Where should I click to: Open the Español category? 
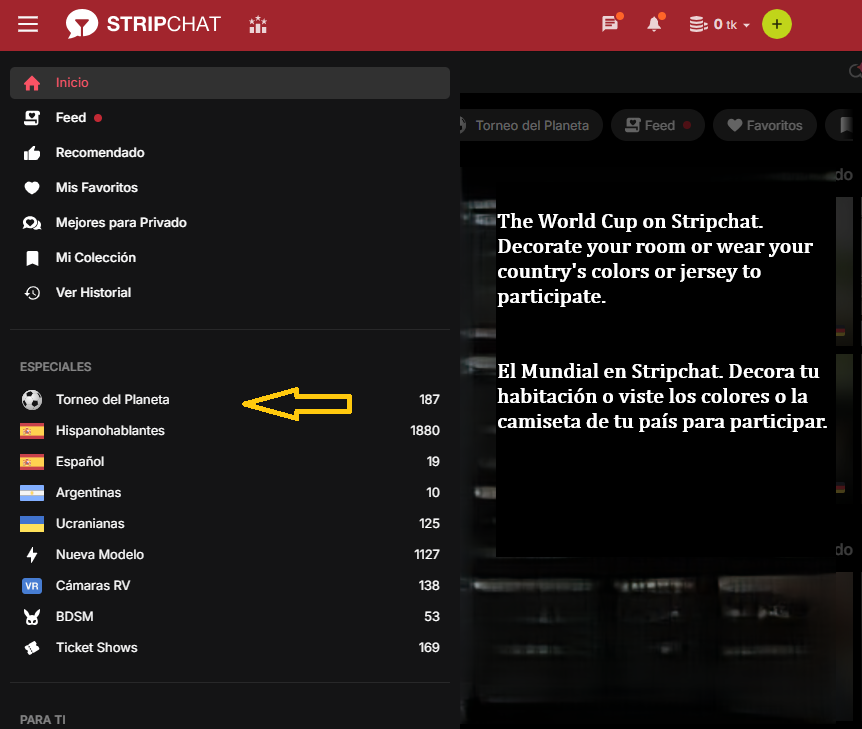(230, 462)
